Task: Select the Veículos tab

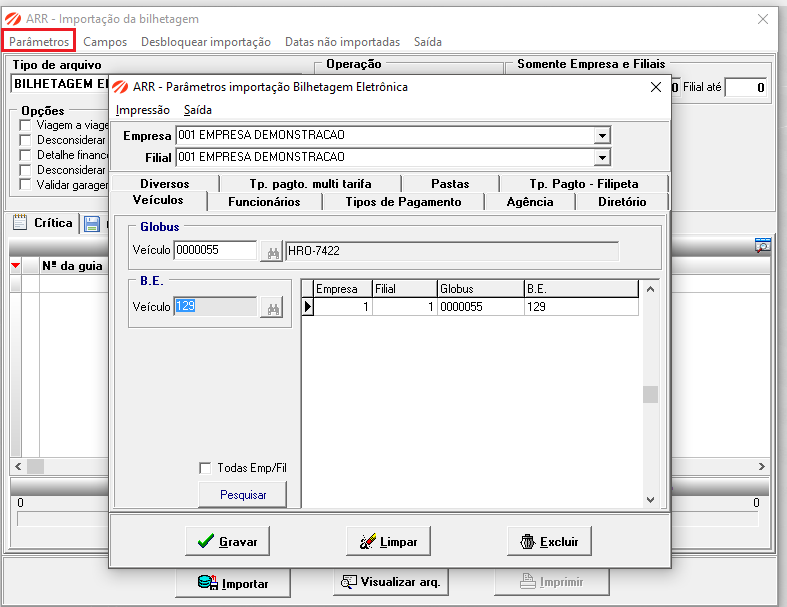Action: pyautogui.click(x=158, y=200)
